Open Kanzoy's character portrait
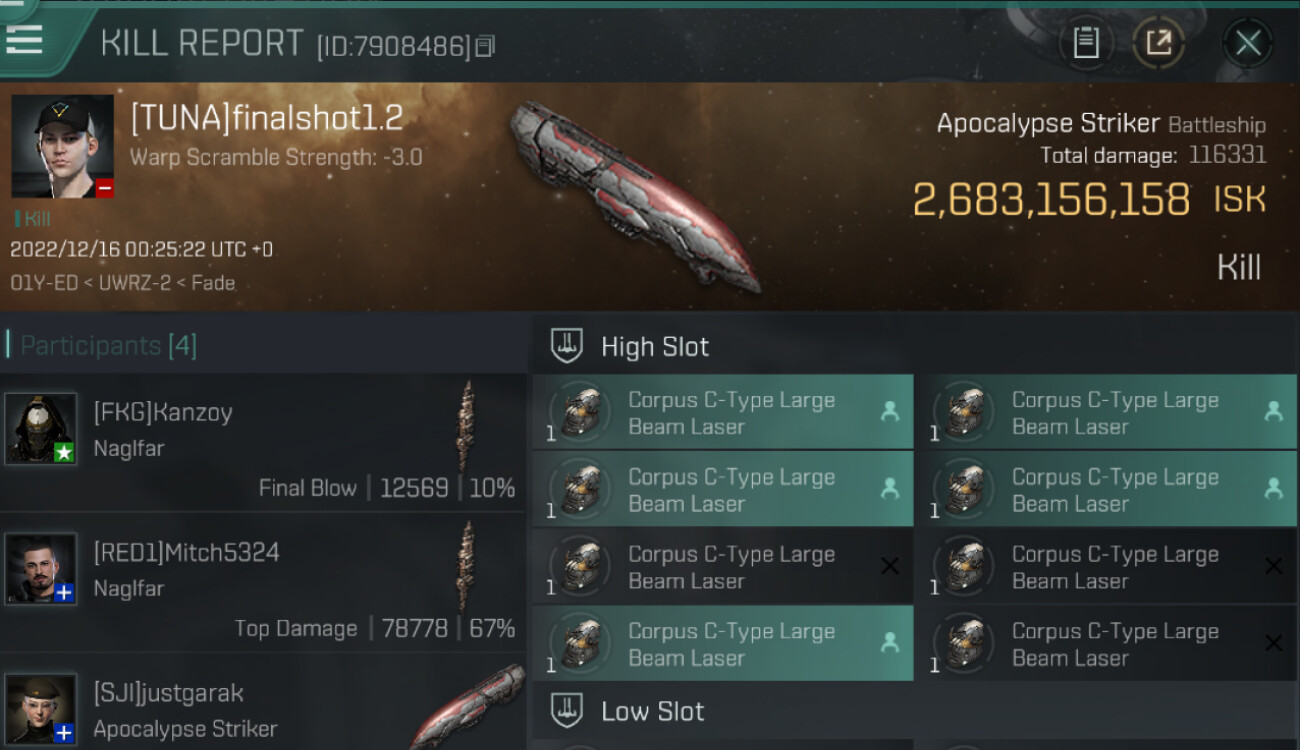Image resolution: width=1300 pixels, height=750 pixels. [x=40, y=428]
